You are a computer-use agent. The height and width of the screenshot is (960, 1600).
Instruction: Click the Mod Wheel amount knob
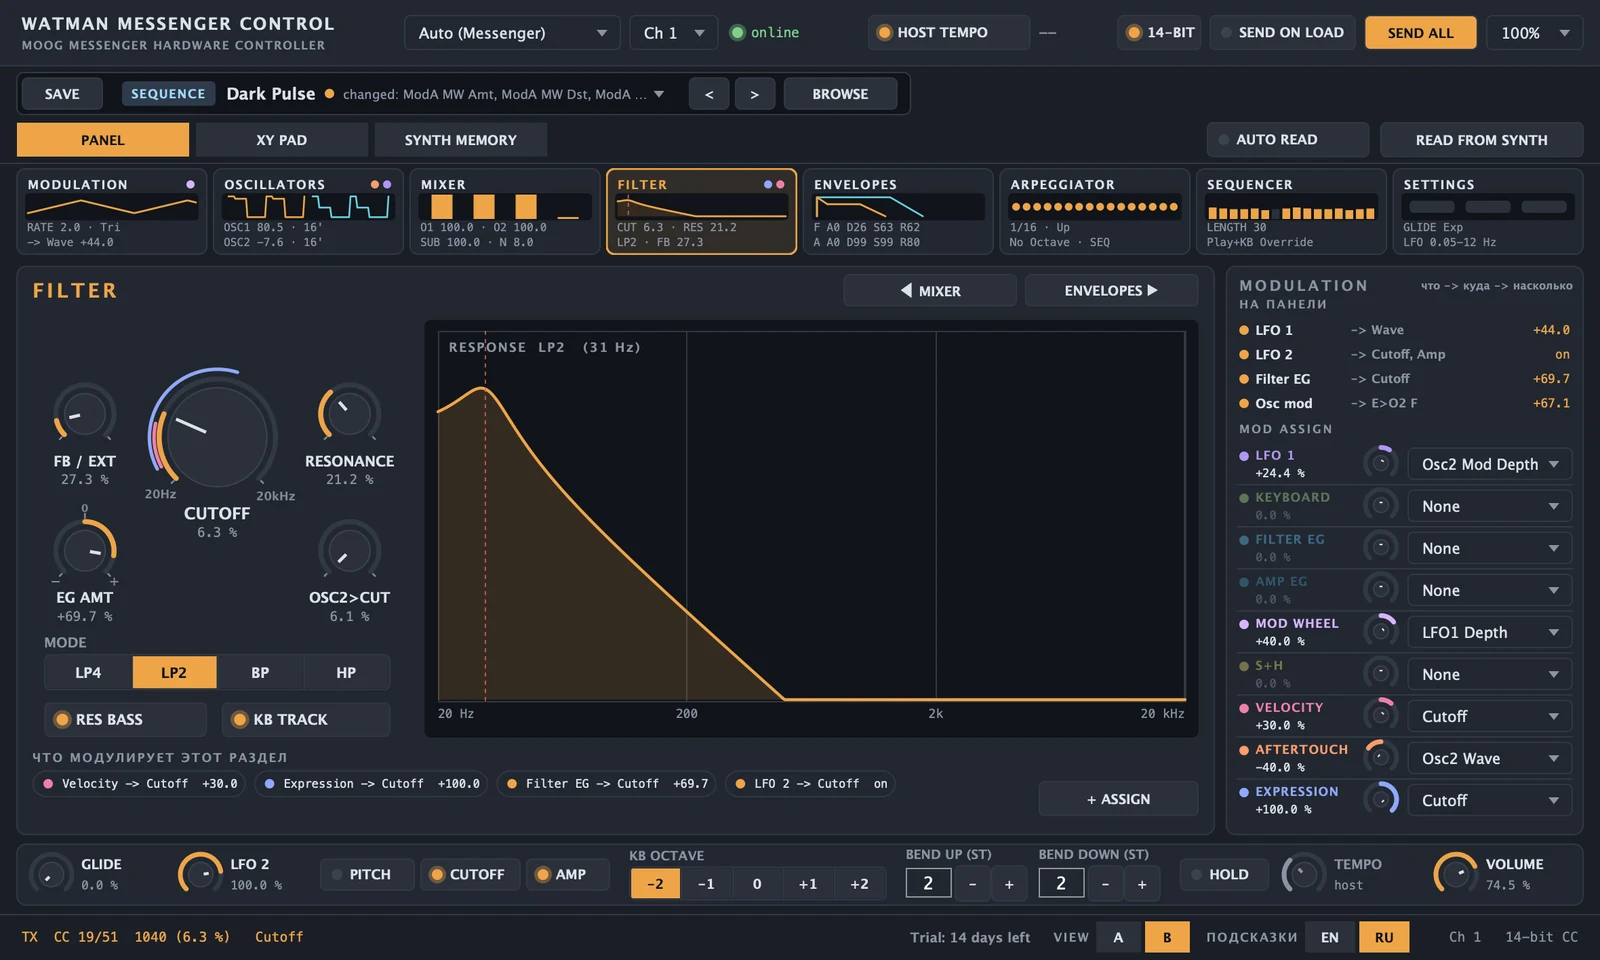pos(1381,631)
